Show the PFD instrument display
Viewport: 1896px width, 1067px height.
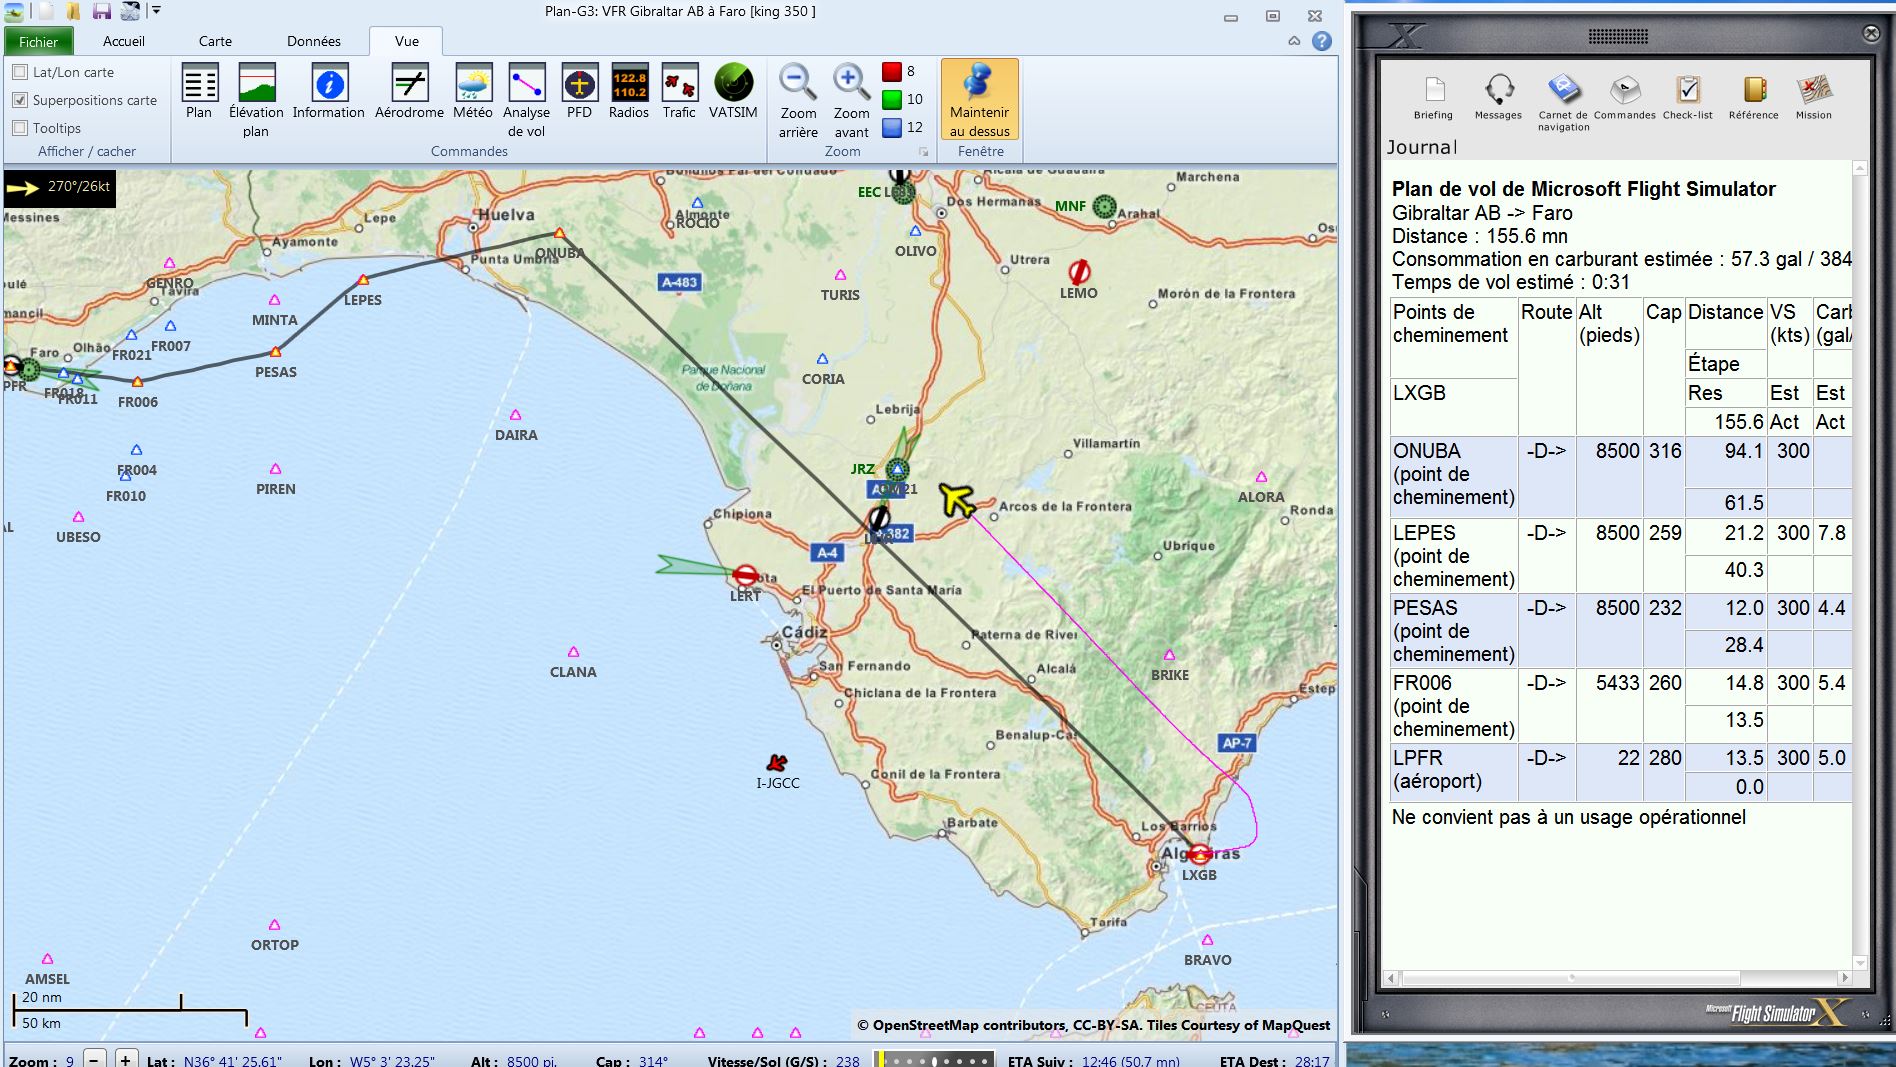tap(579, 92)
